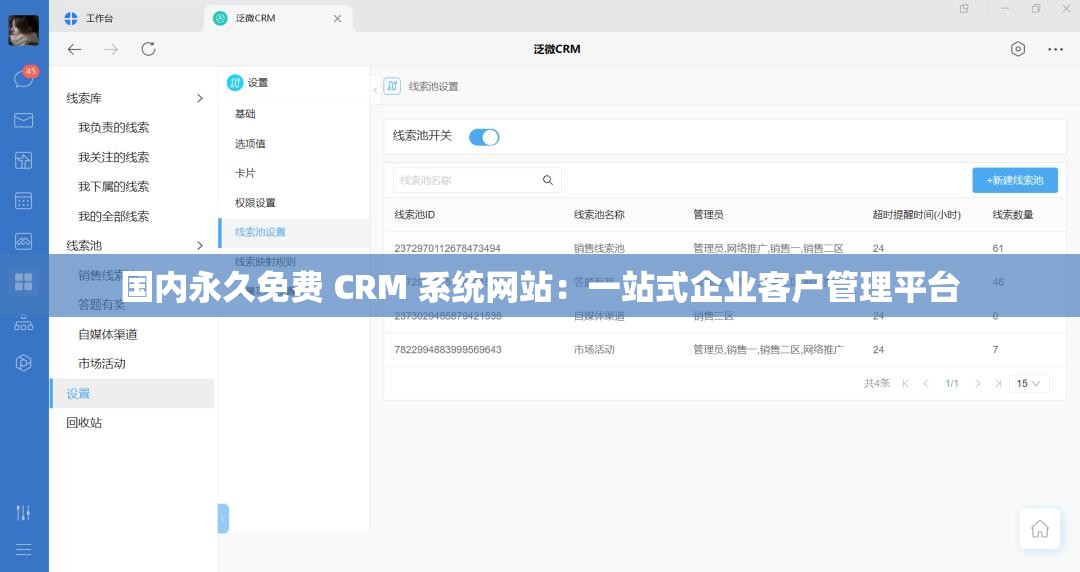Screen dimensions: 1080x572
Task: Click the 超时提醒时间(小时) column header
Action: tap(916, 214)
